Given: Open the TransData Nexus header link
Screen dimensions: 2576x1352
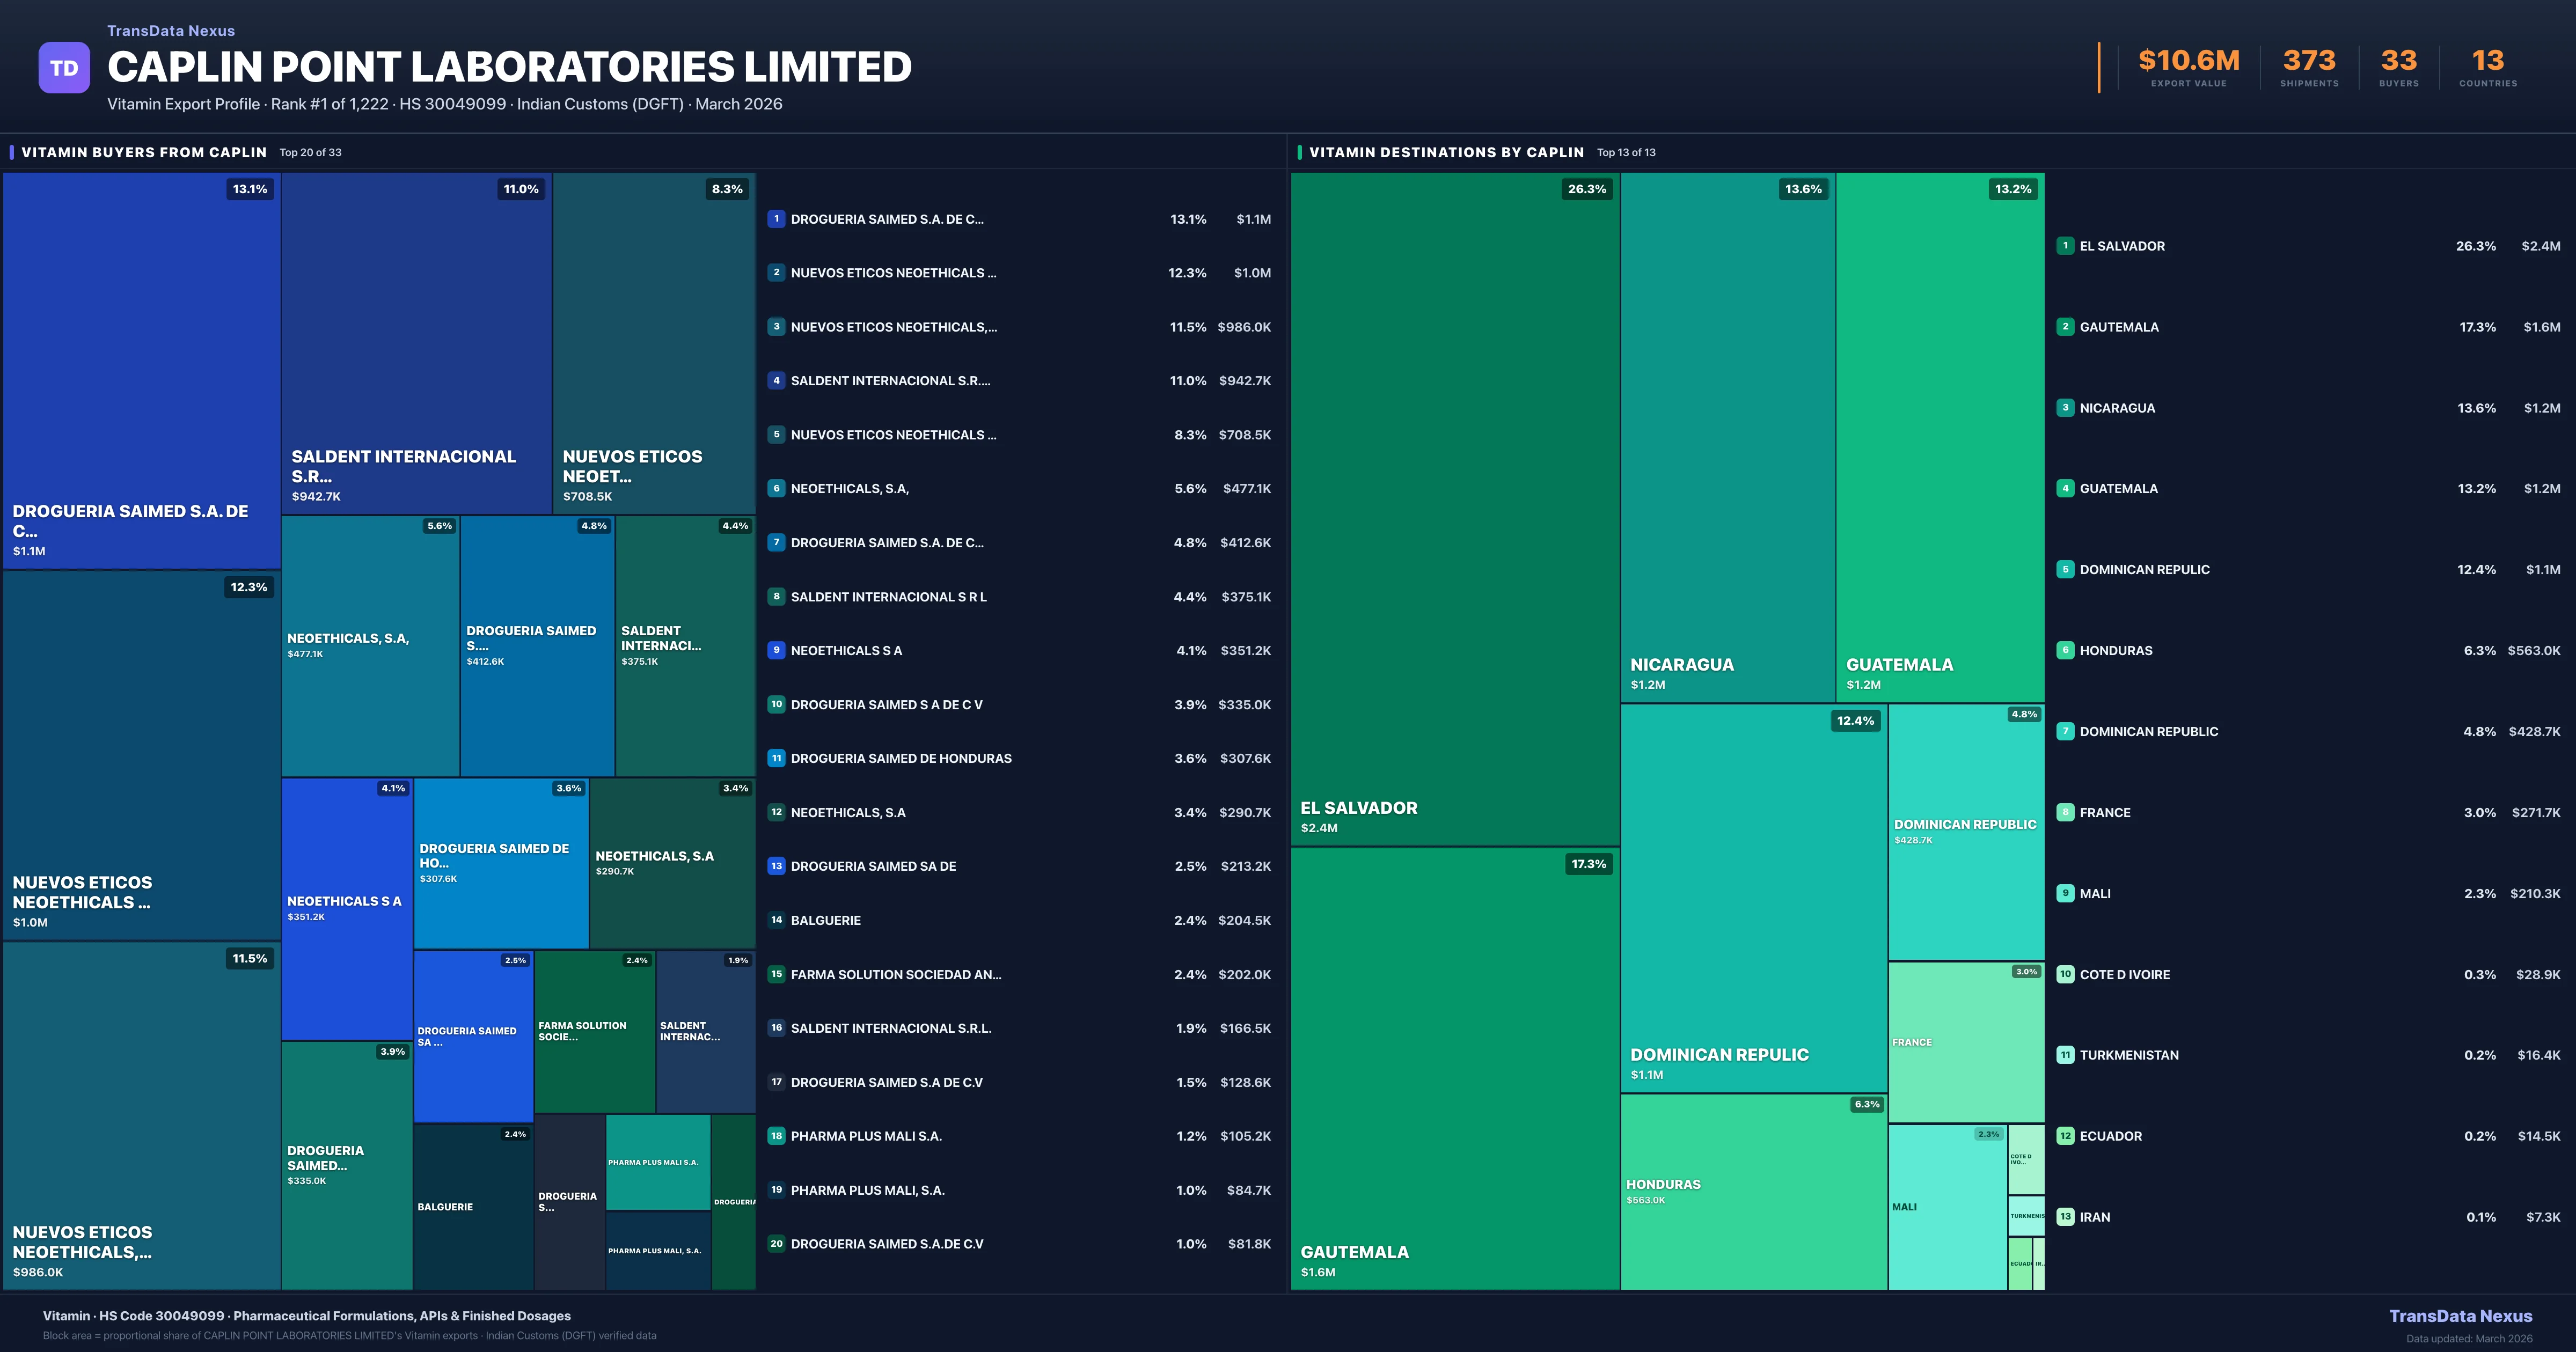Looking at the screenshot, I should tap(171, 31).
